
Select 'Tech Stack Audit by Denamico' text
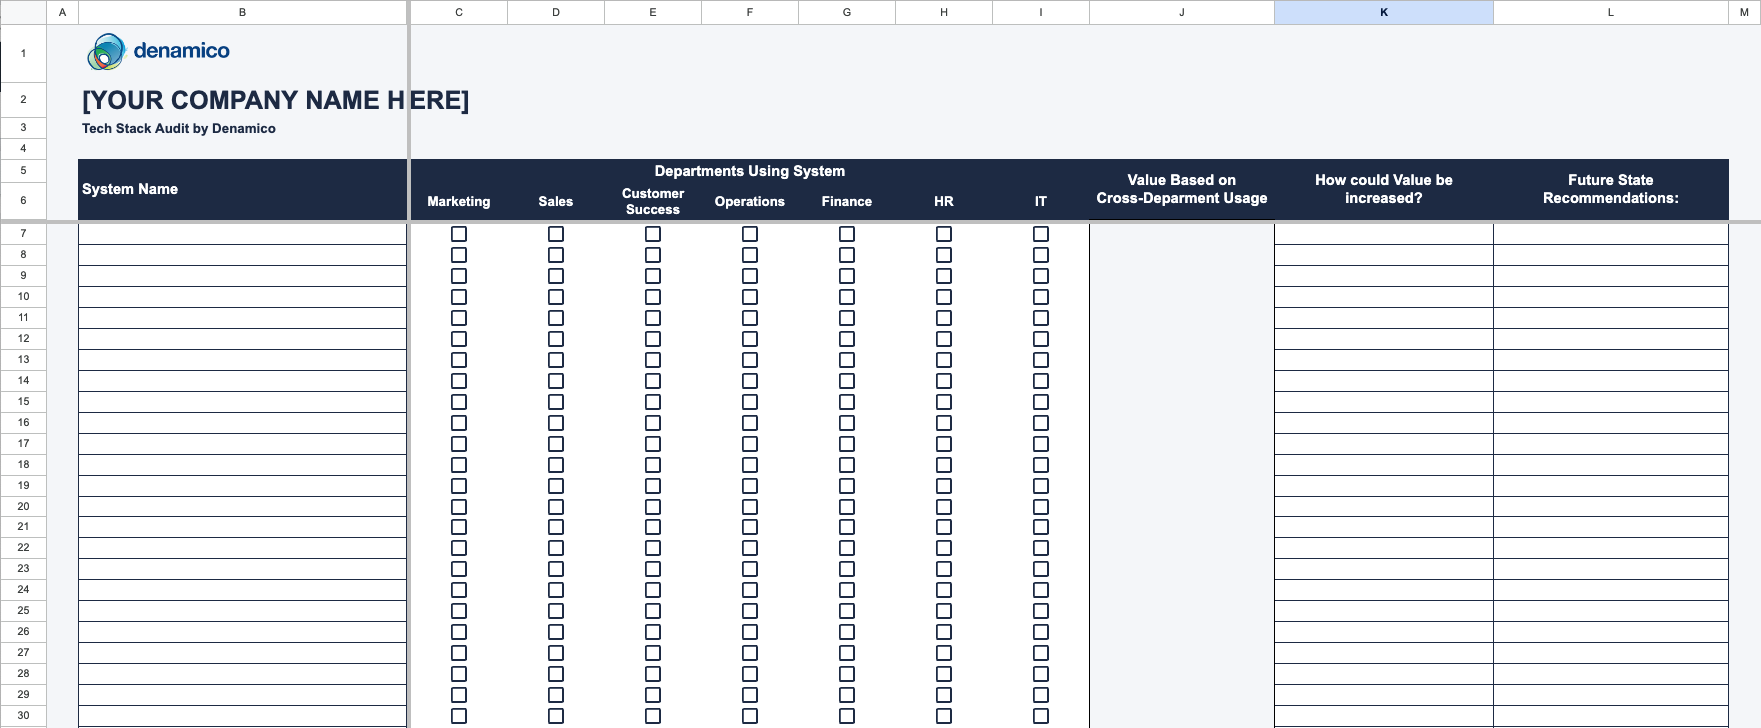tap(179, 128)
